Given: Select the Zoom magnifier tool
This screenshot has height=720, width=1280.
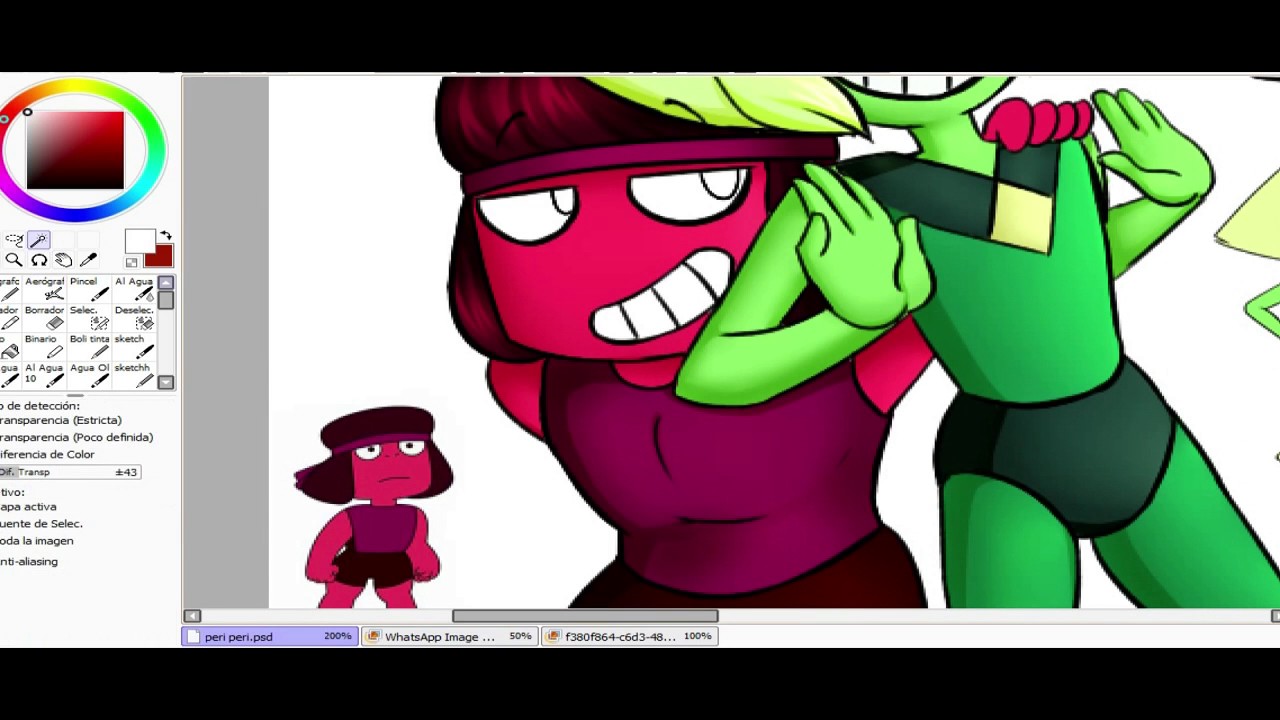Looking at the screenshot, I should (14, 260).
